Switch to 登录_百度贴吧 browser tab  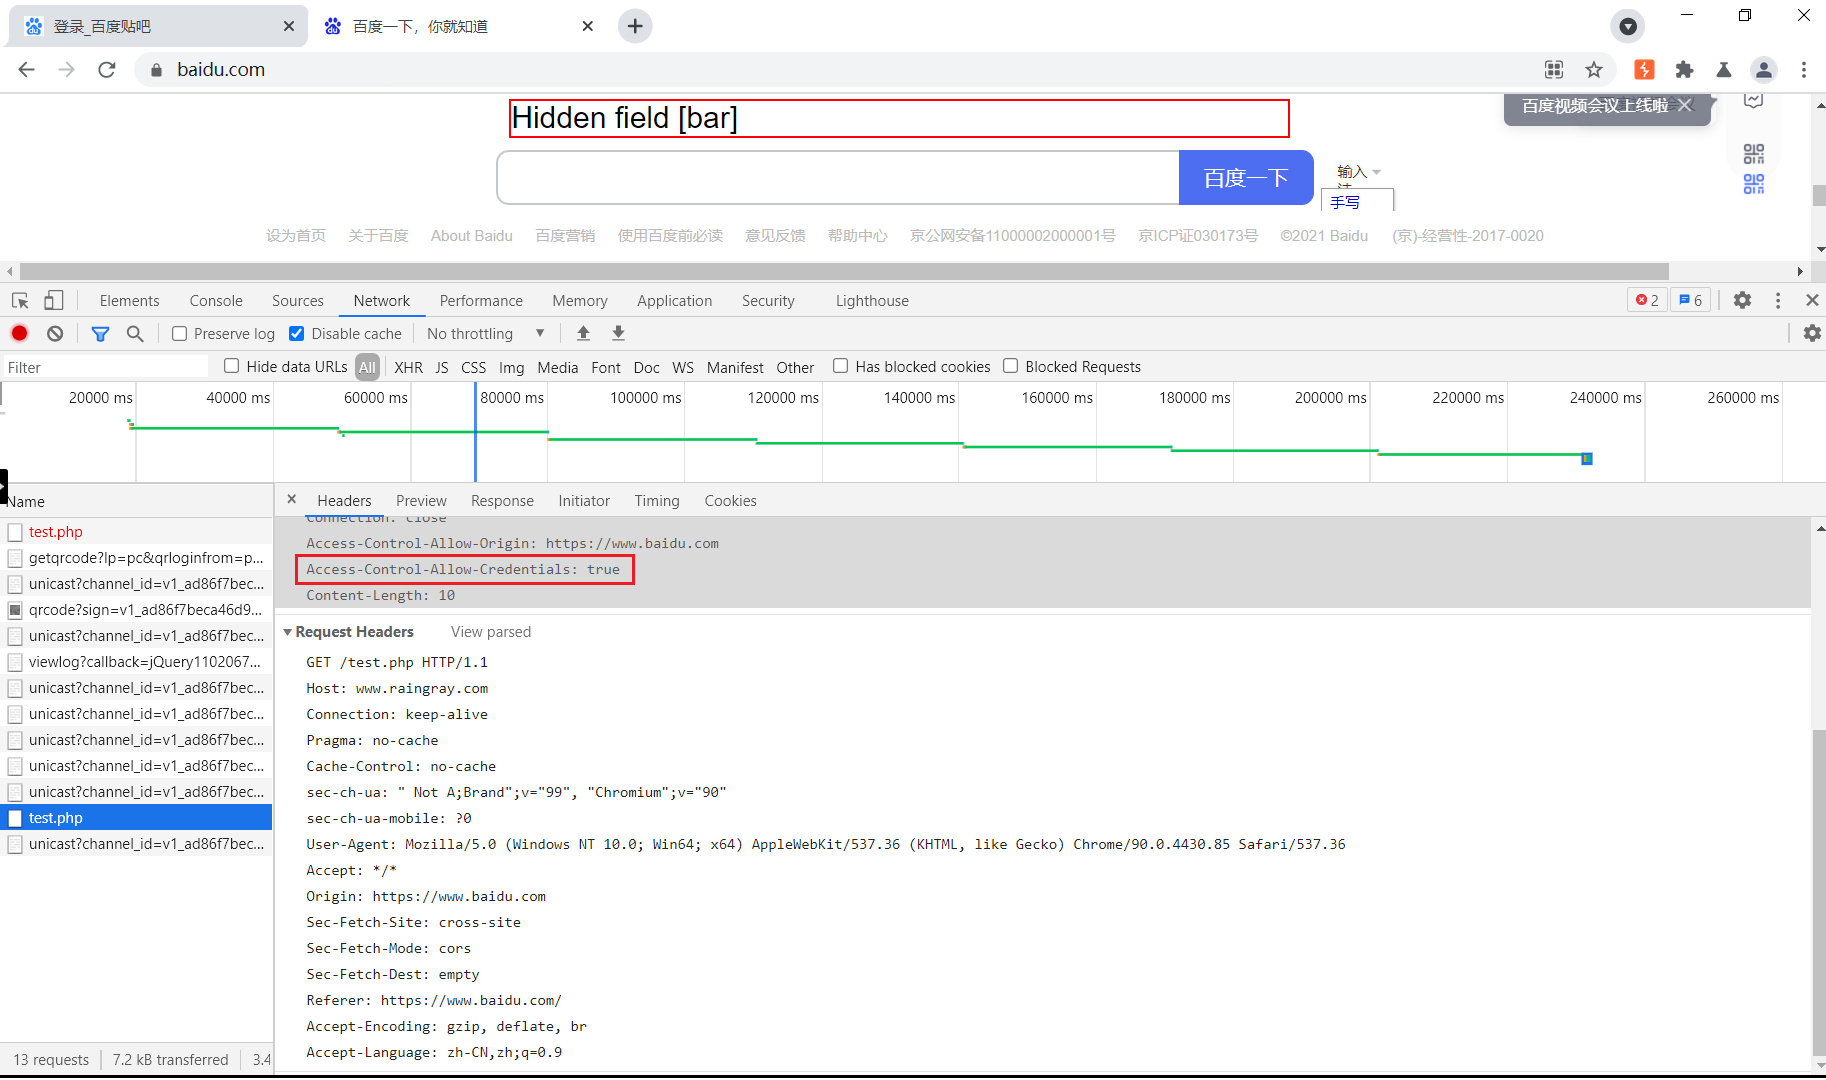(158, 26)
